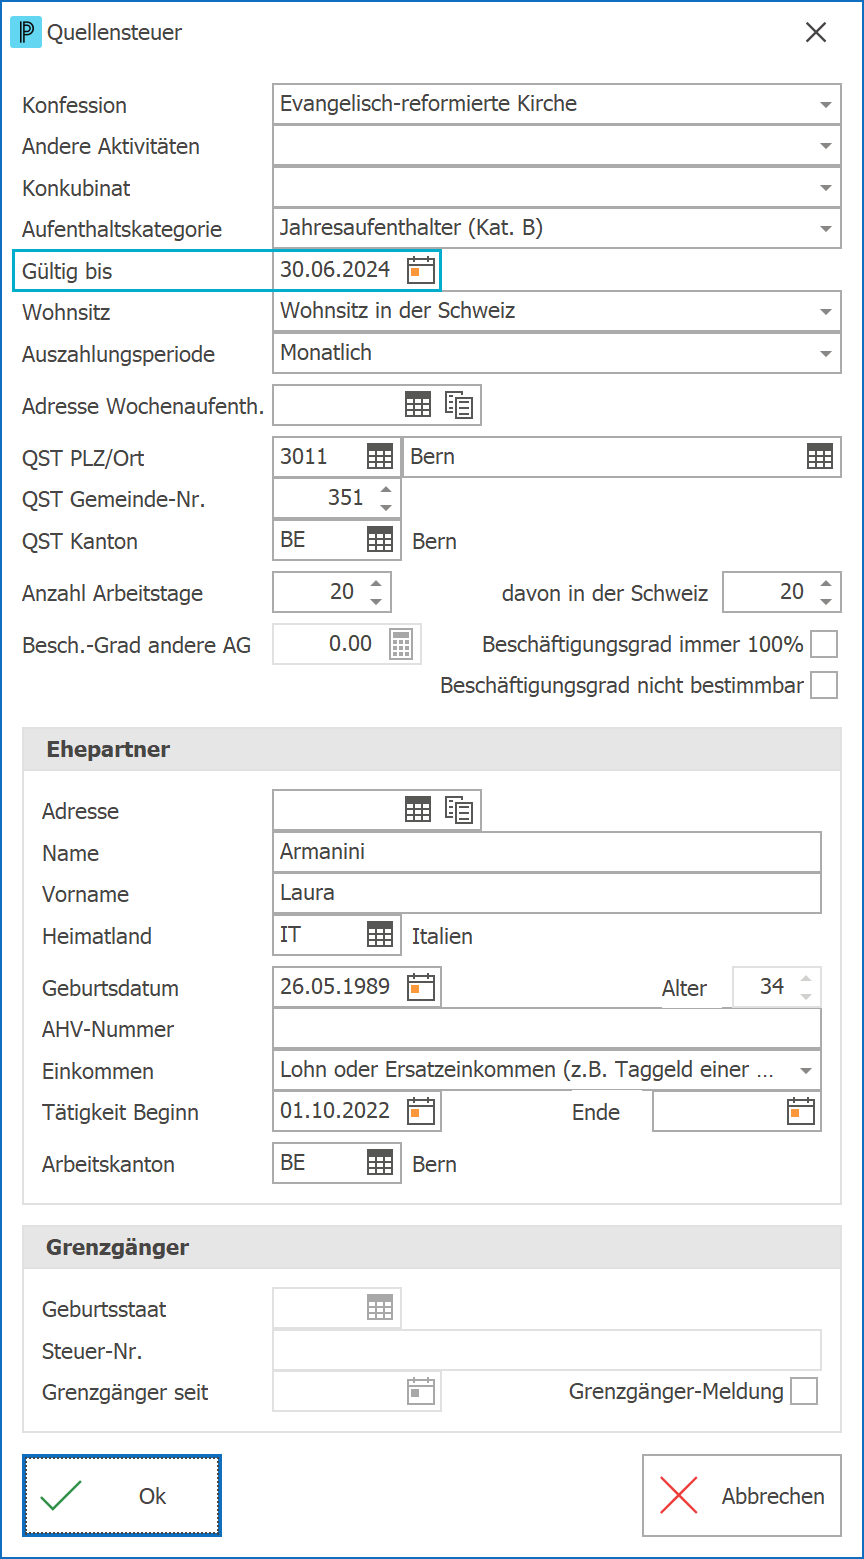Click the copy icon beside Ehepartner Adresse
Image resolution: width=864 pixels, height=1559 pixels.
click(x=459, y=810)
